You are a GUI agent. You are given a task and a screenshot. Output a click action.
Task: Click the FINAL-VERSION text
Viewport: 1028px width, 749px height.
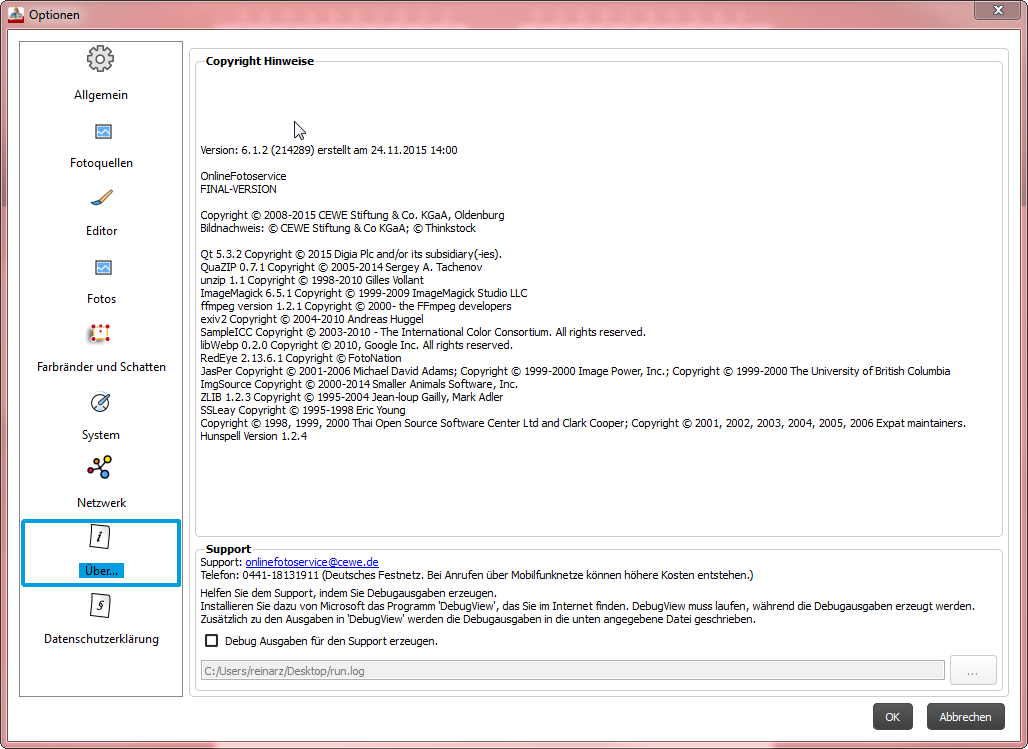pos(239,189)
